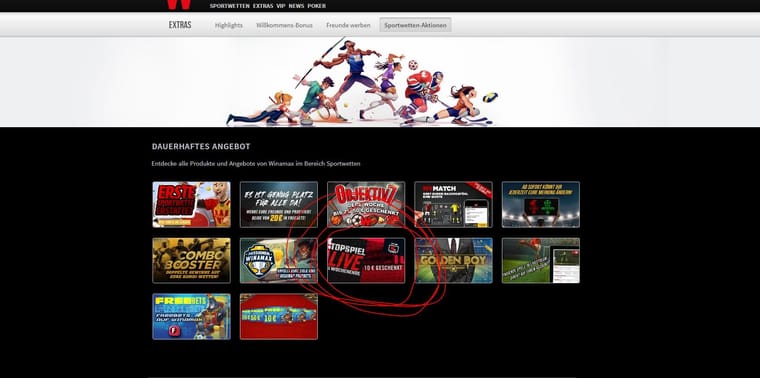Screen dimensions: 760x378
Task: Open the Willkommens-Bonus tab
Action: [285, 25]
